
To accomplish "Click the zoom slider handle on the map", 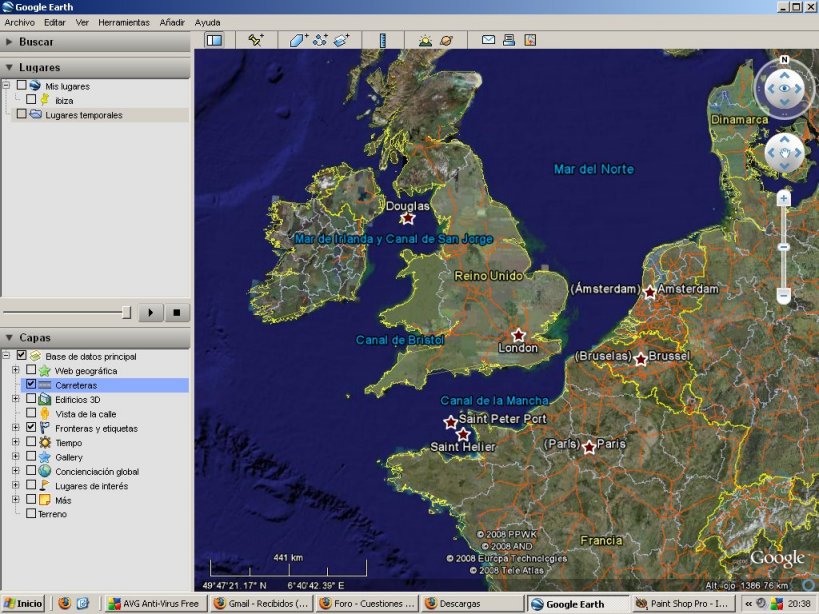I will coord(783,247).
